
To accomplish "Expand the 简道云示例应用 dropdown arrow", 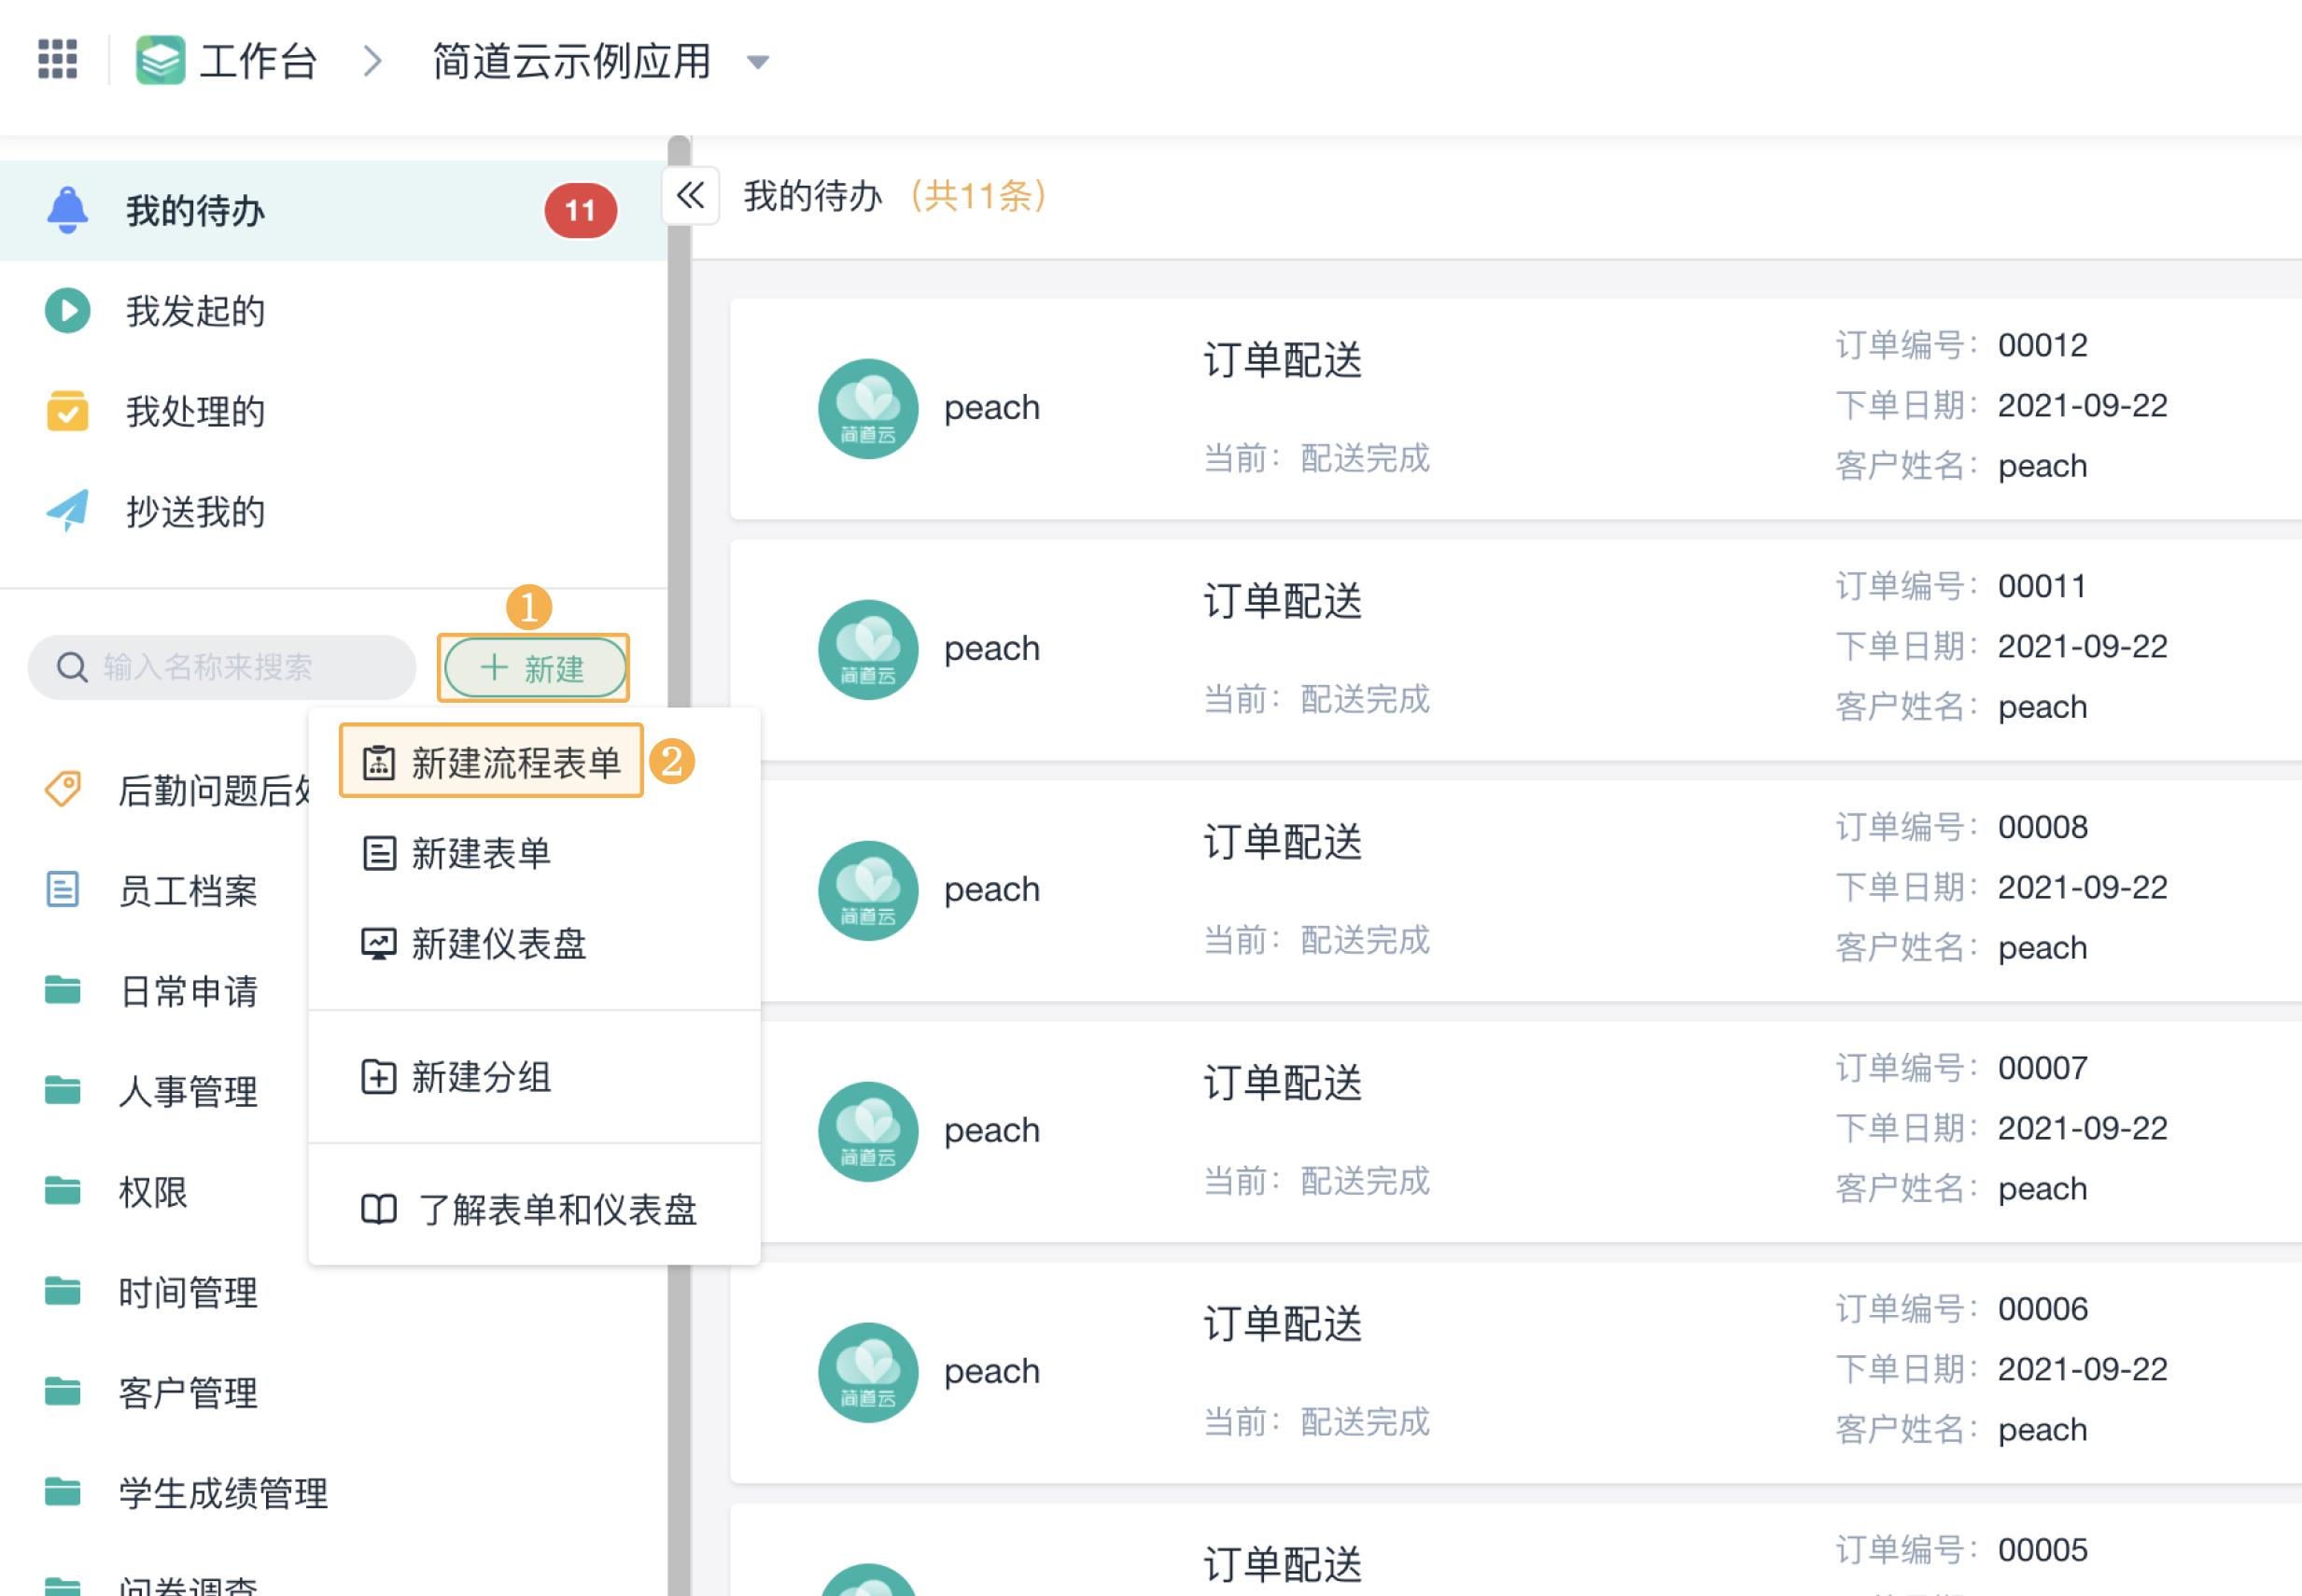I will coord(758,62).
